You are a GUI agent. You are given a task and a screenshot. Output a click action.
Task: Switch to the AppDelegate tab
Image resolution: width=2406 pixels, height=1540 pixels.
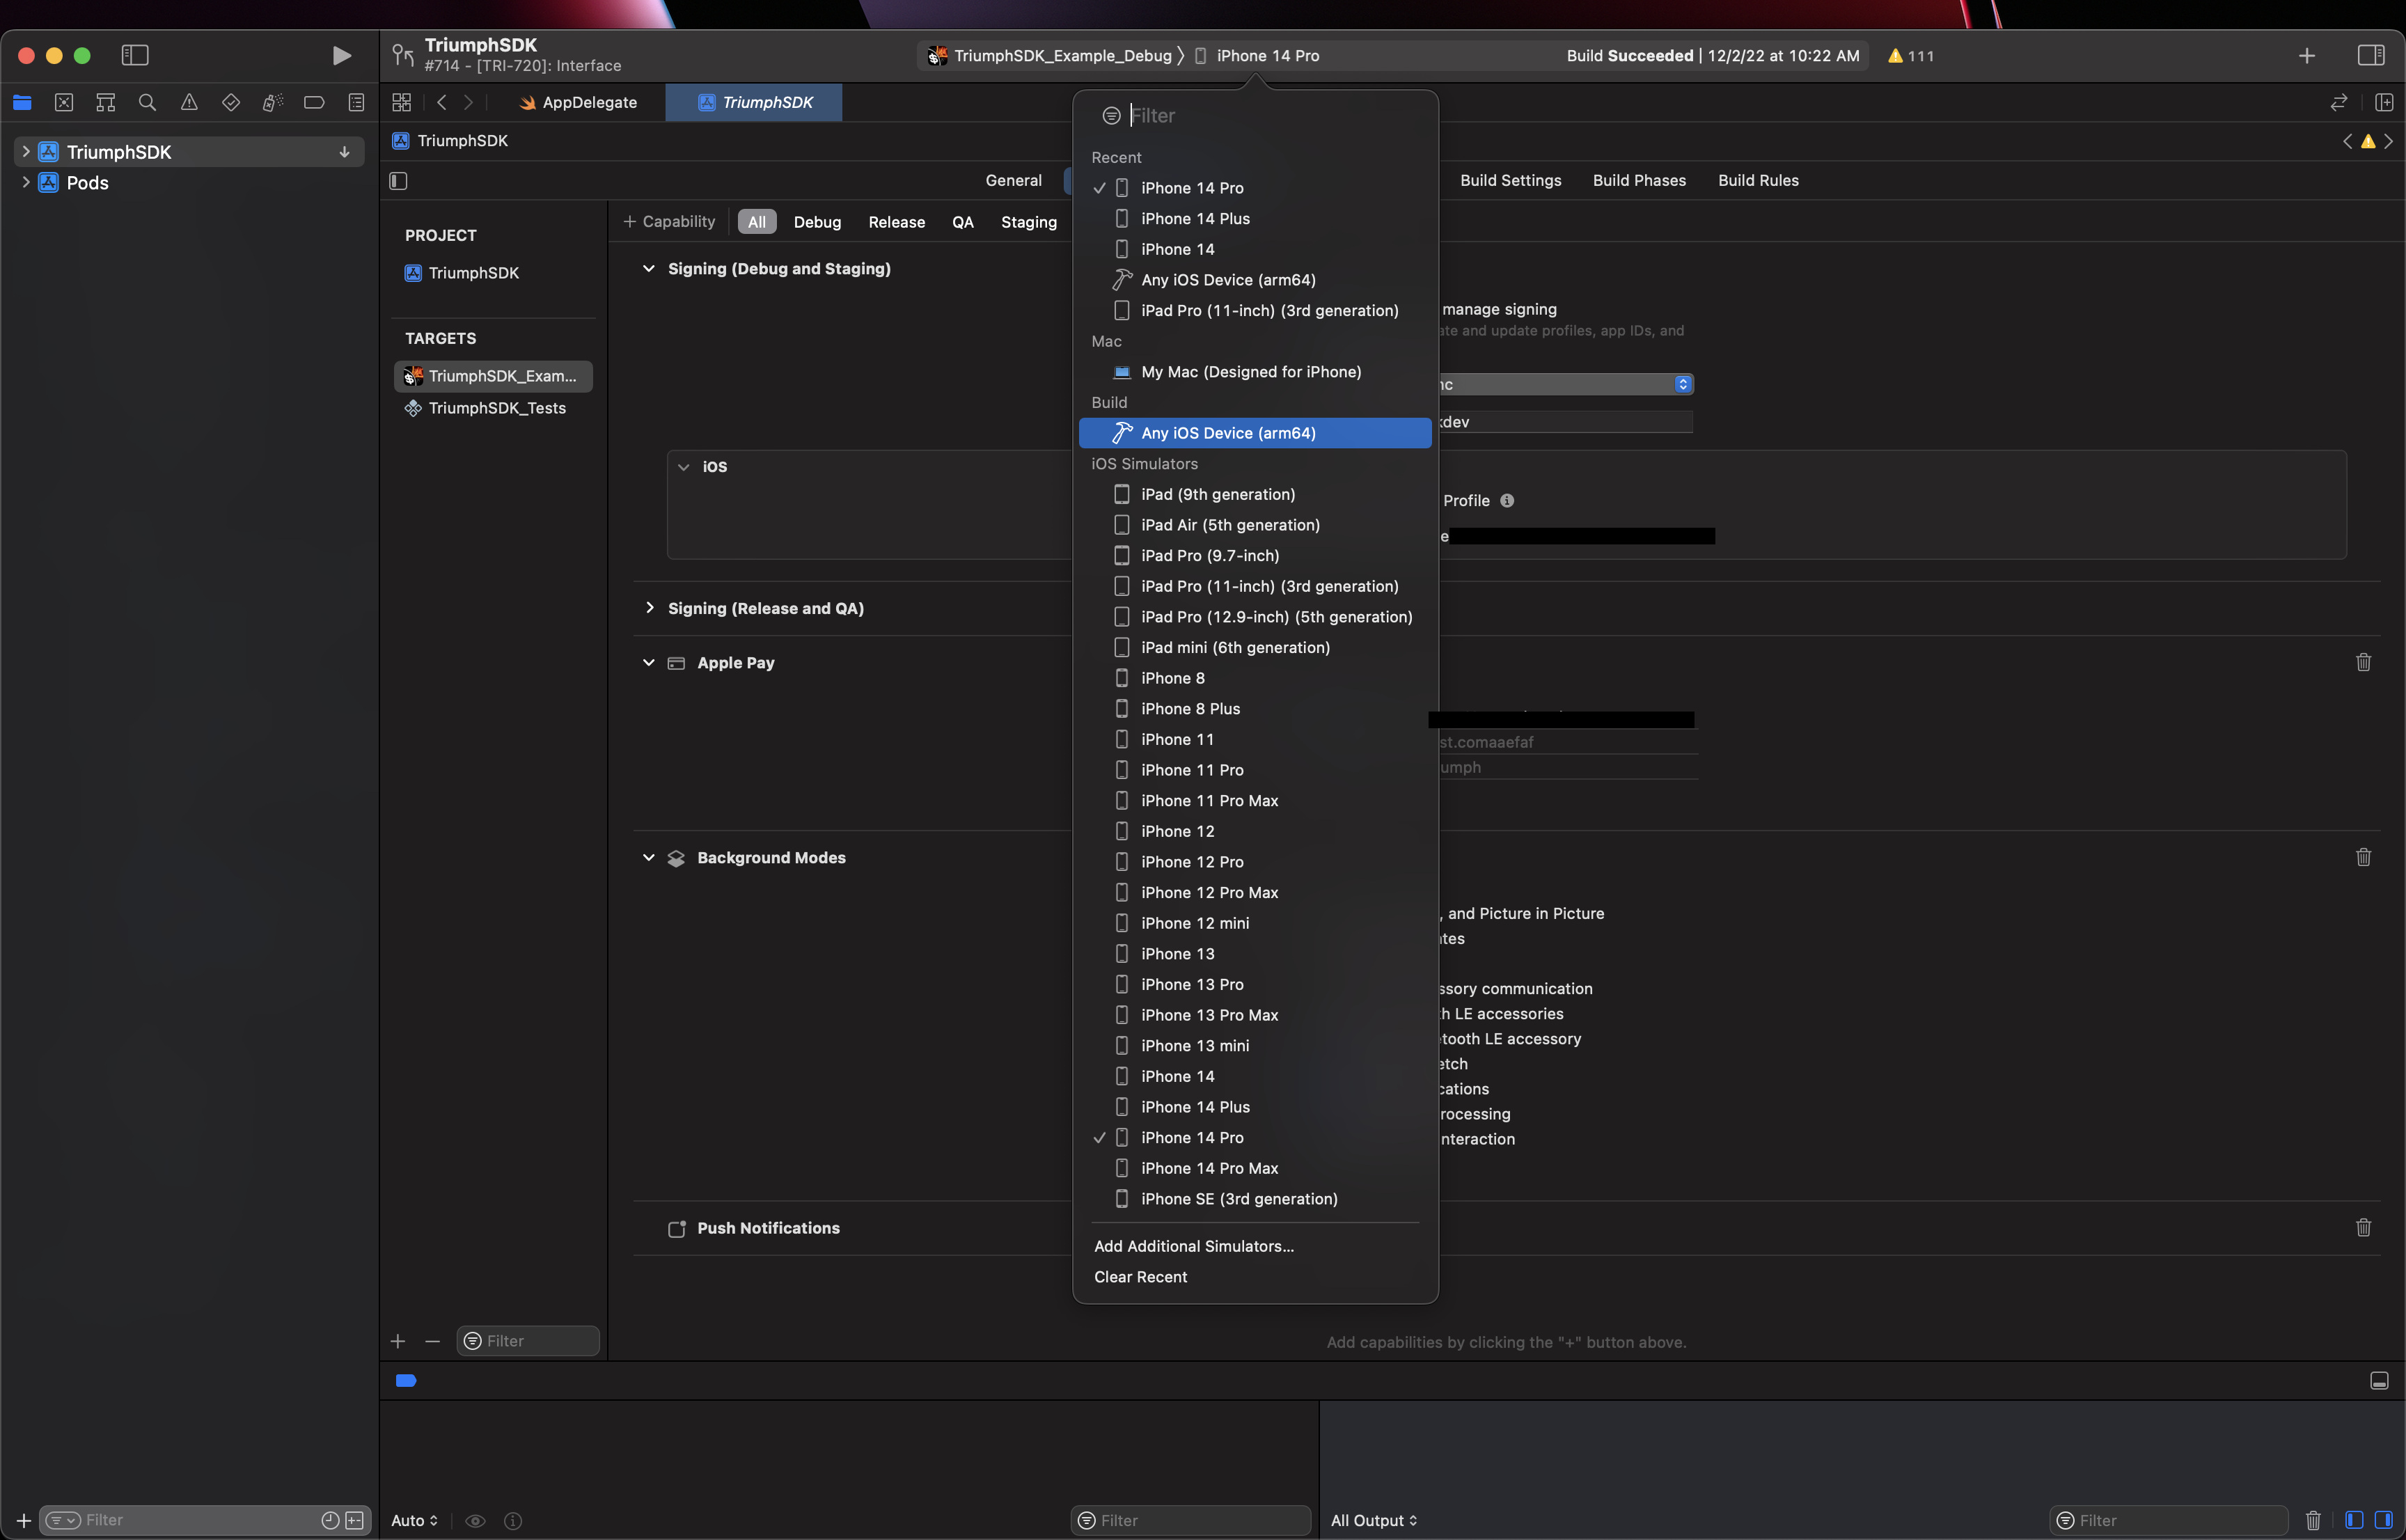pos(578,102)
